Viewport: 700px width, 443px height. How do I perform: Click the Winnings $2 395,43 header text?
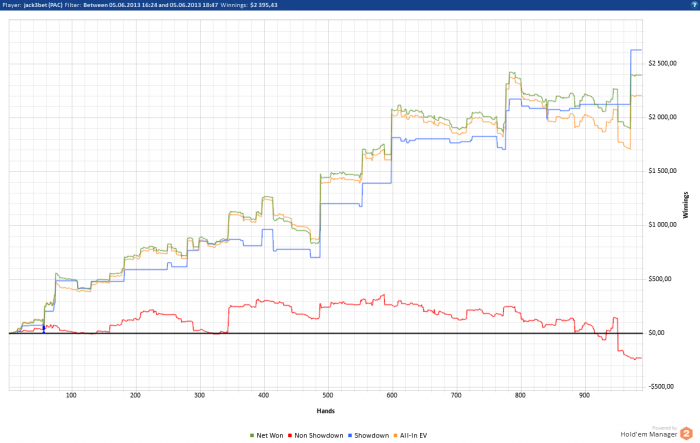249,5
